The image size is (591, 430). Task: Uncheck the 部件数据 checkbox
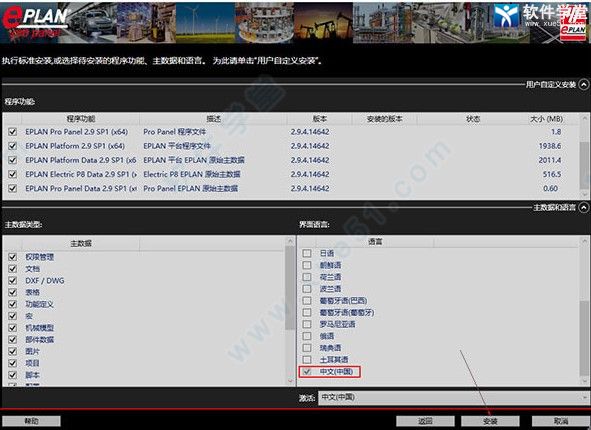12,340
